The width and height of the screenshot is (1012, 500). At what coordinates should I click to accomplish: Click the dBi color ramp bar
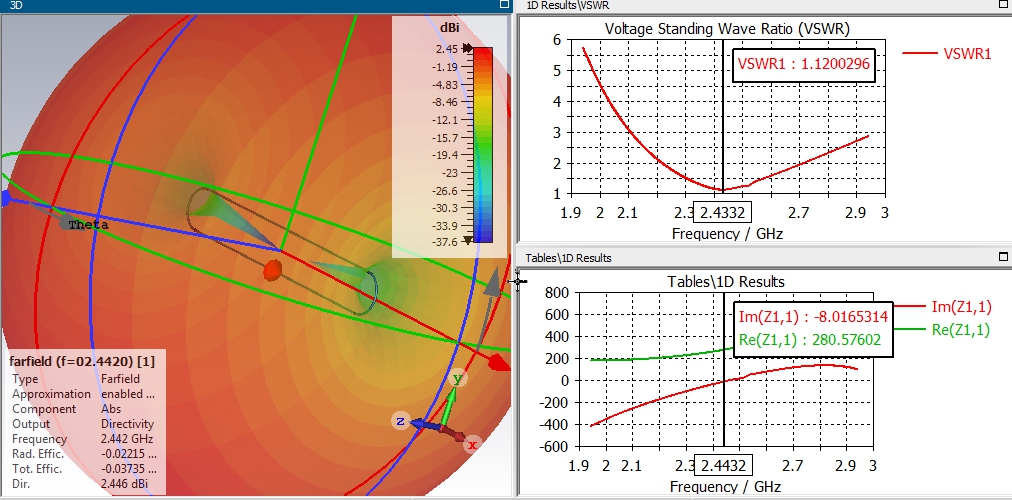[483, 145]
